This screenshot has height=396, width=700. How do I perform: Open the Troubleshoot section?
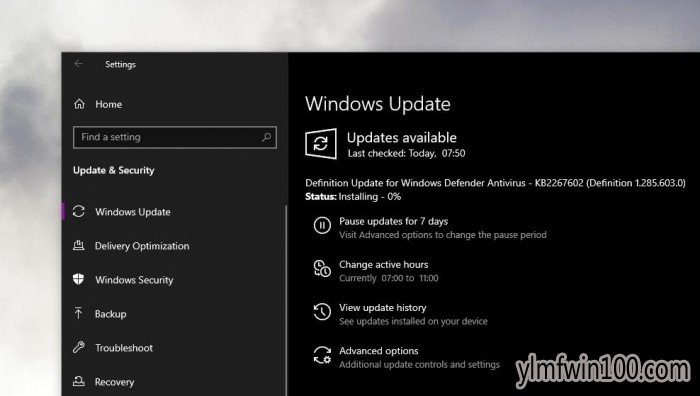(124, 348)
